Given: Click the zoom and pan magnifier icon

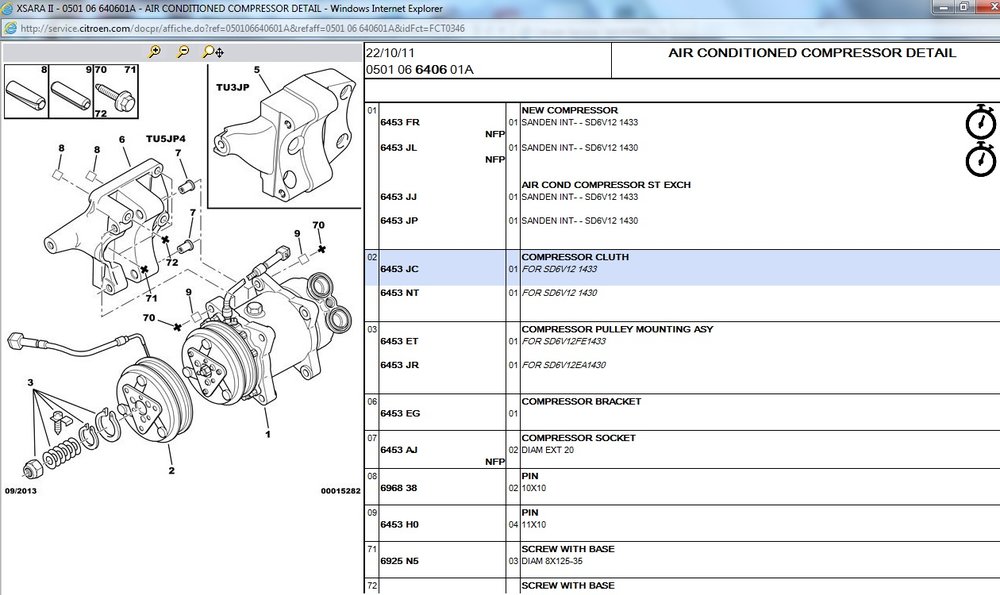Looking at the screenshot, I should tap(213, 52).
